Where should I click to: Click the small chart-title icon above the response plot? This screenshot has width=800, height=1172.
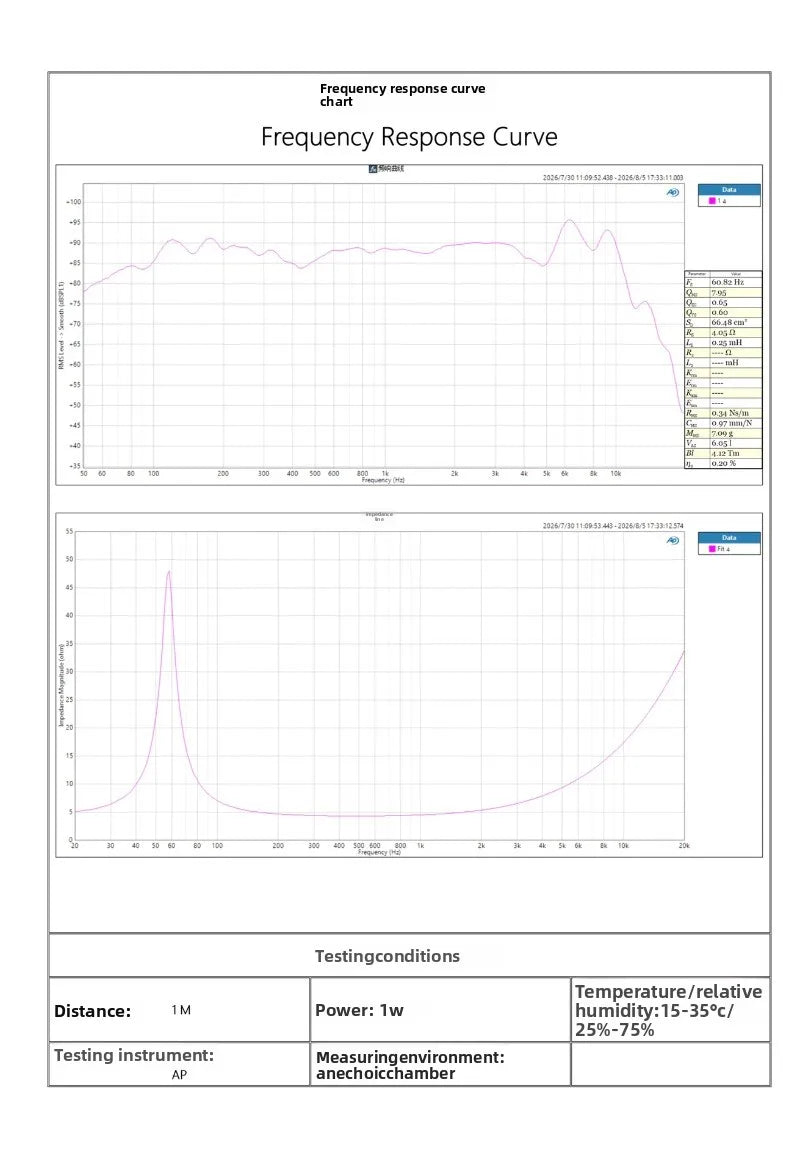(372, 169)
